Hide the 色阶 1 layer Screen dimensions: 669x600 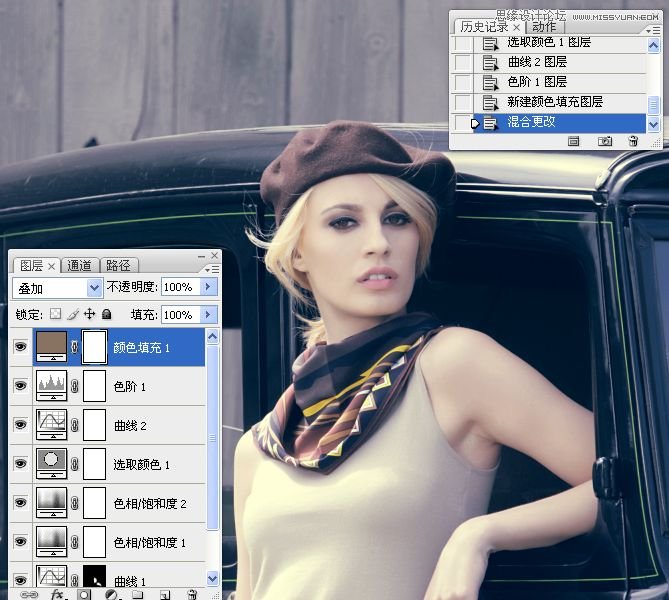pyautogui.click(x=20, y=386)
